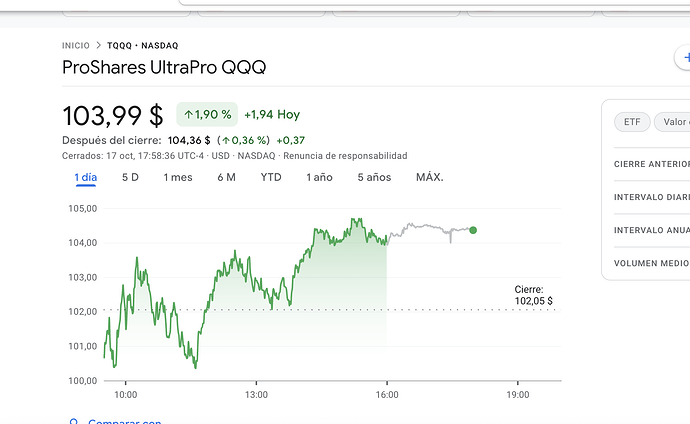The image size is (690, 424).
Task: Click the ETF tag chip
Action: [x=631, y=122]
